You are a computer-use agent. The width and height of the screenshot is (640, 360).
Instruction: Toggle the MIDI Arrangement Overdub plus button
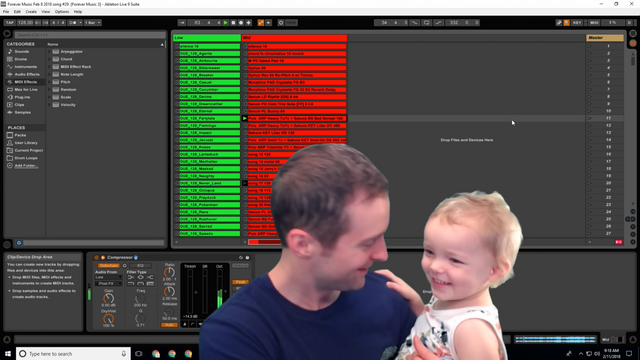(x=249, y=23)
